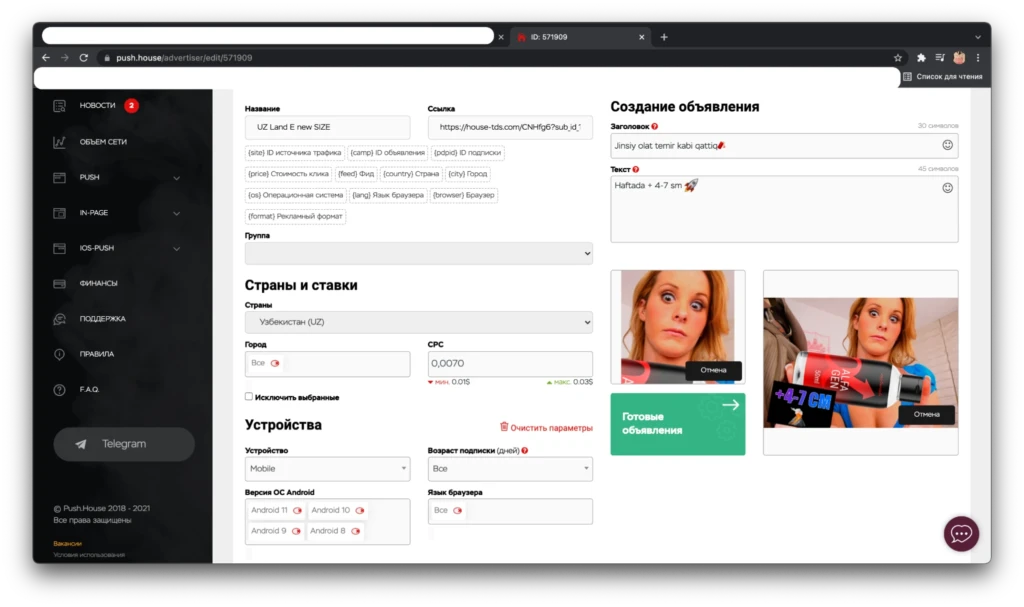Bookmark page with the star icon
Viewport: 1024px width, 607px height.
[897, 58]
